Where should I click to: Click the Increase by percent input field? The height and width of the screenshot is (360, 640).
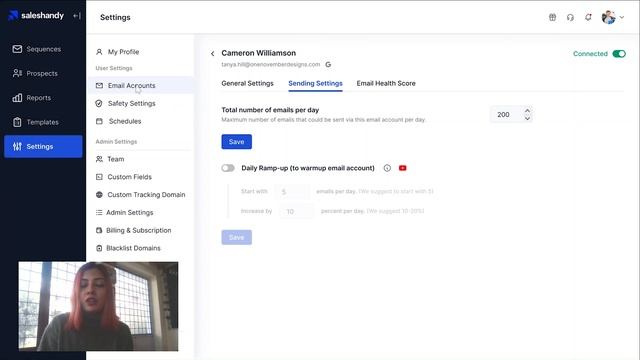pos(297,211)
